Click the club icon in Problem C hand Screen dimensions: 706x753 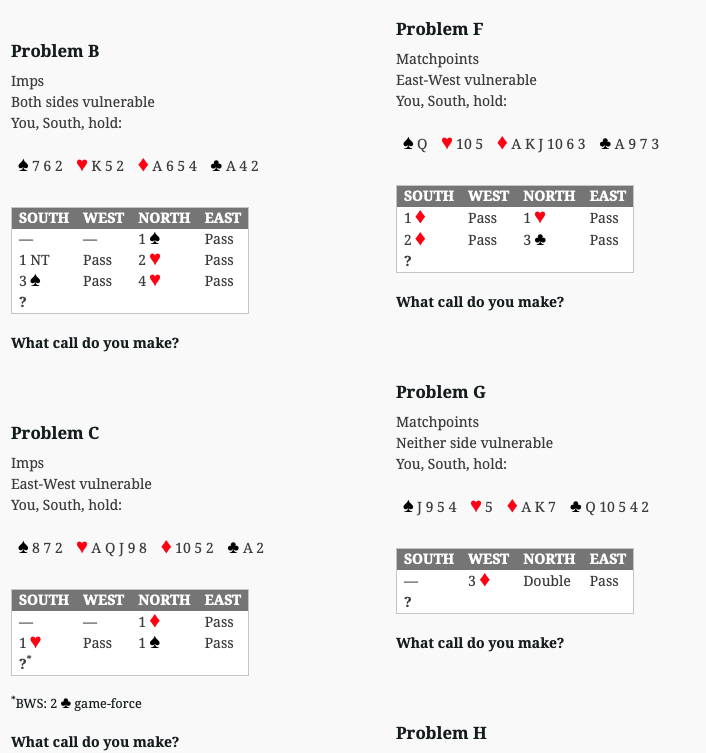tap(233, 547)
